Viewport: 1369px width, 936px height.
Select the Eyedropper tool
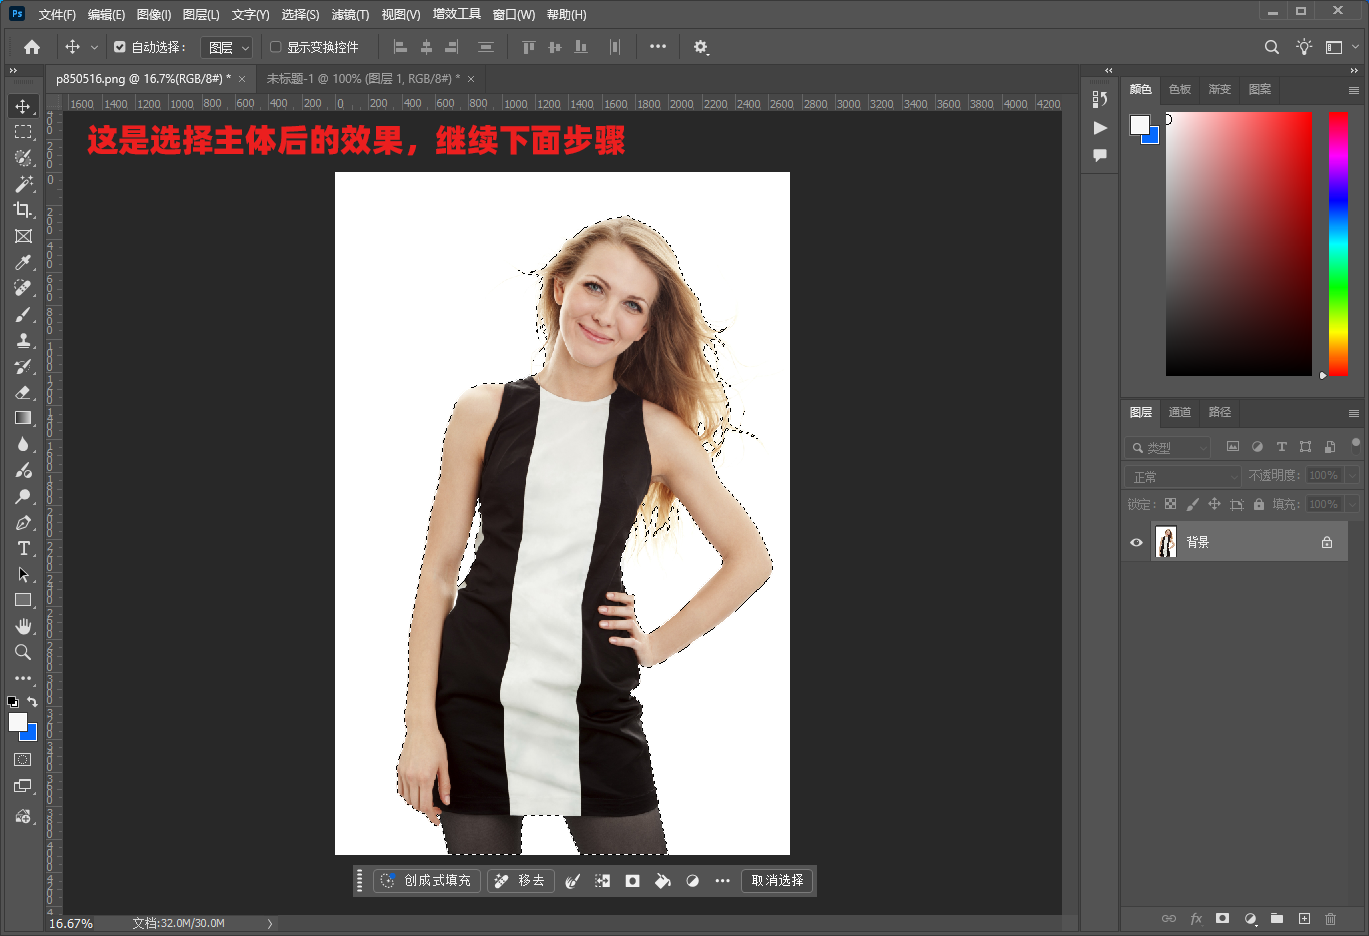tap(23, 262)
